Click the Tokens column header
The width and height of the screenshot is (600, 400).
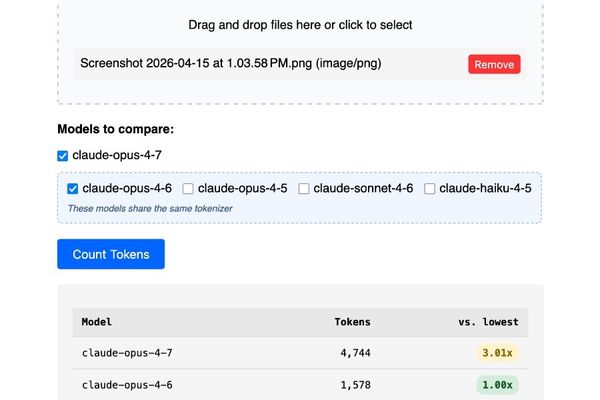[352, 322]
